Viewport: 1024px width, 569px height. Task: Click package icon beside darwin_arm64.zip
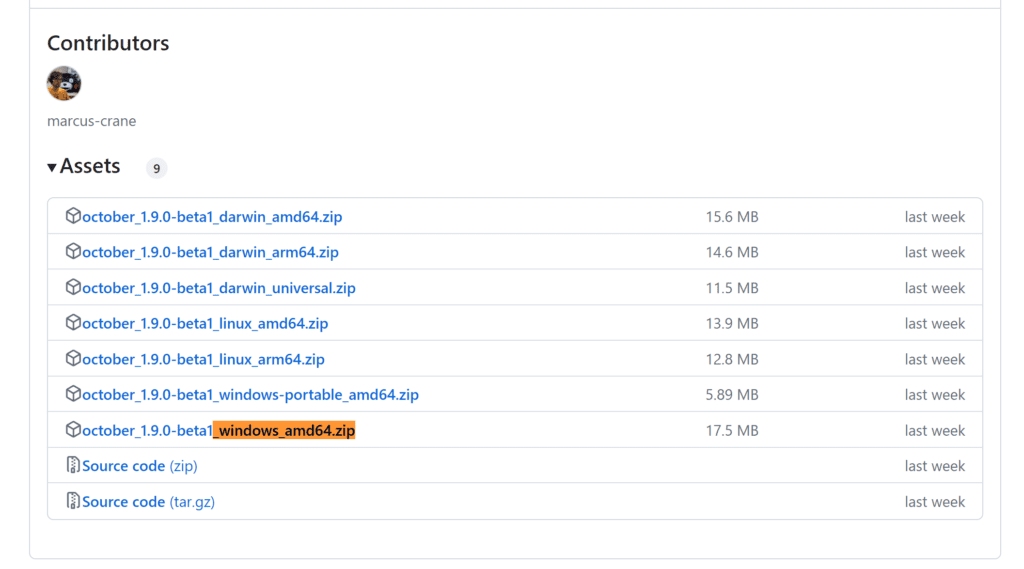[x=73, y=252]
